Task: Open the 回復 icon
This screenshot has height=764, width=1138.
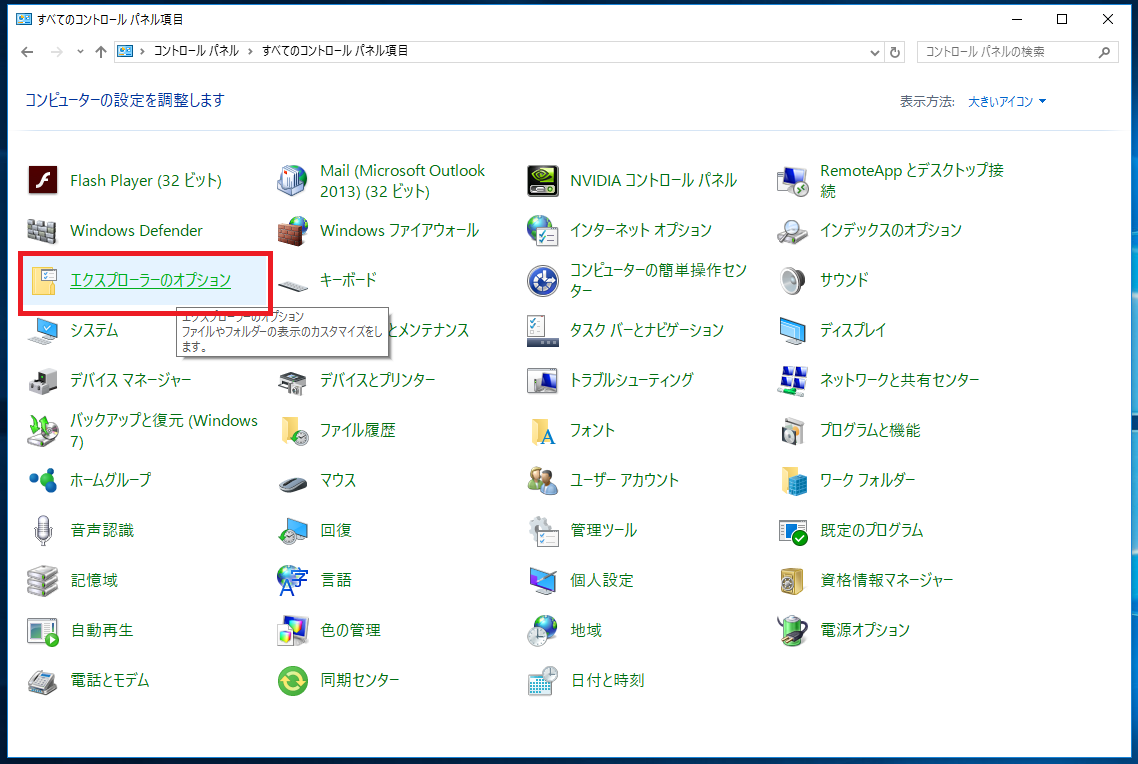Action: tap(292, 530)
